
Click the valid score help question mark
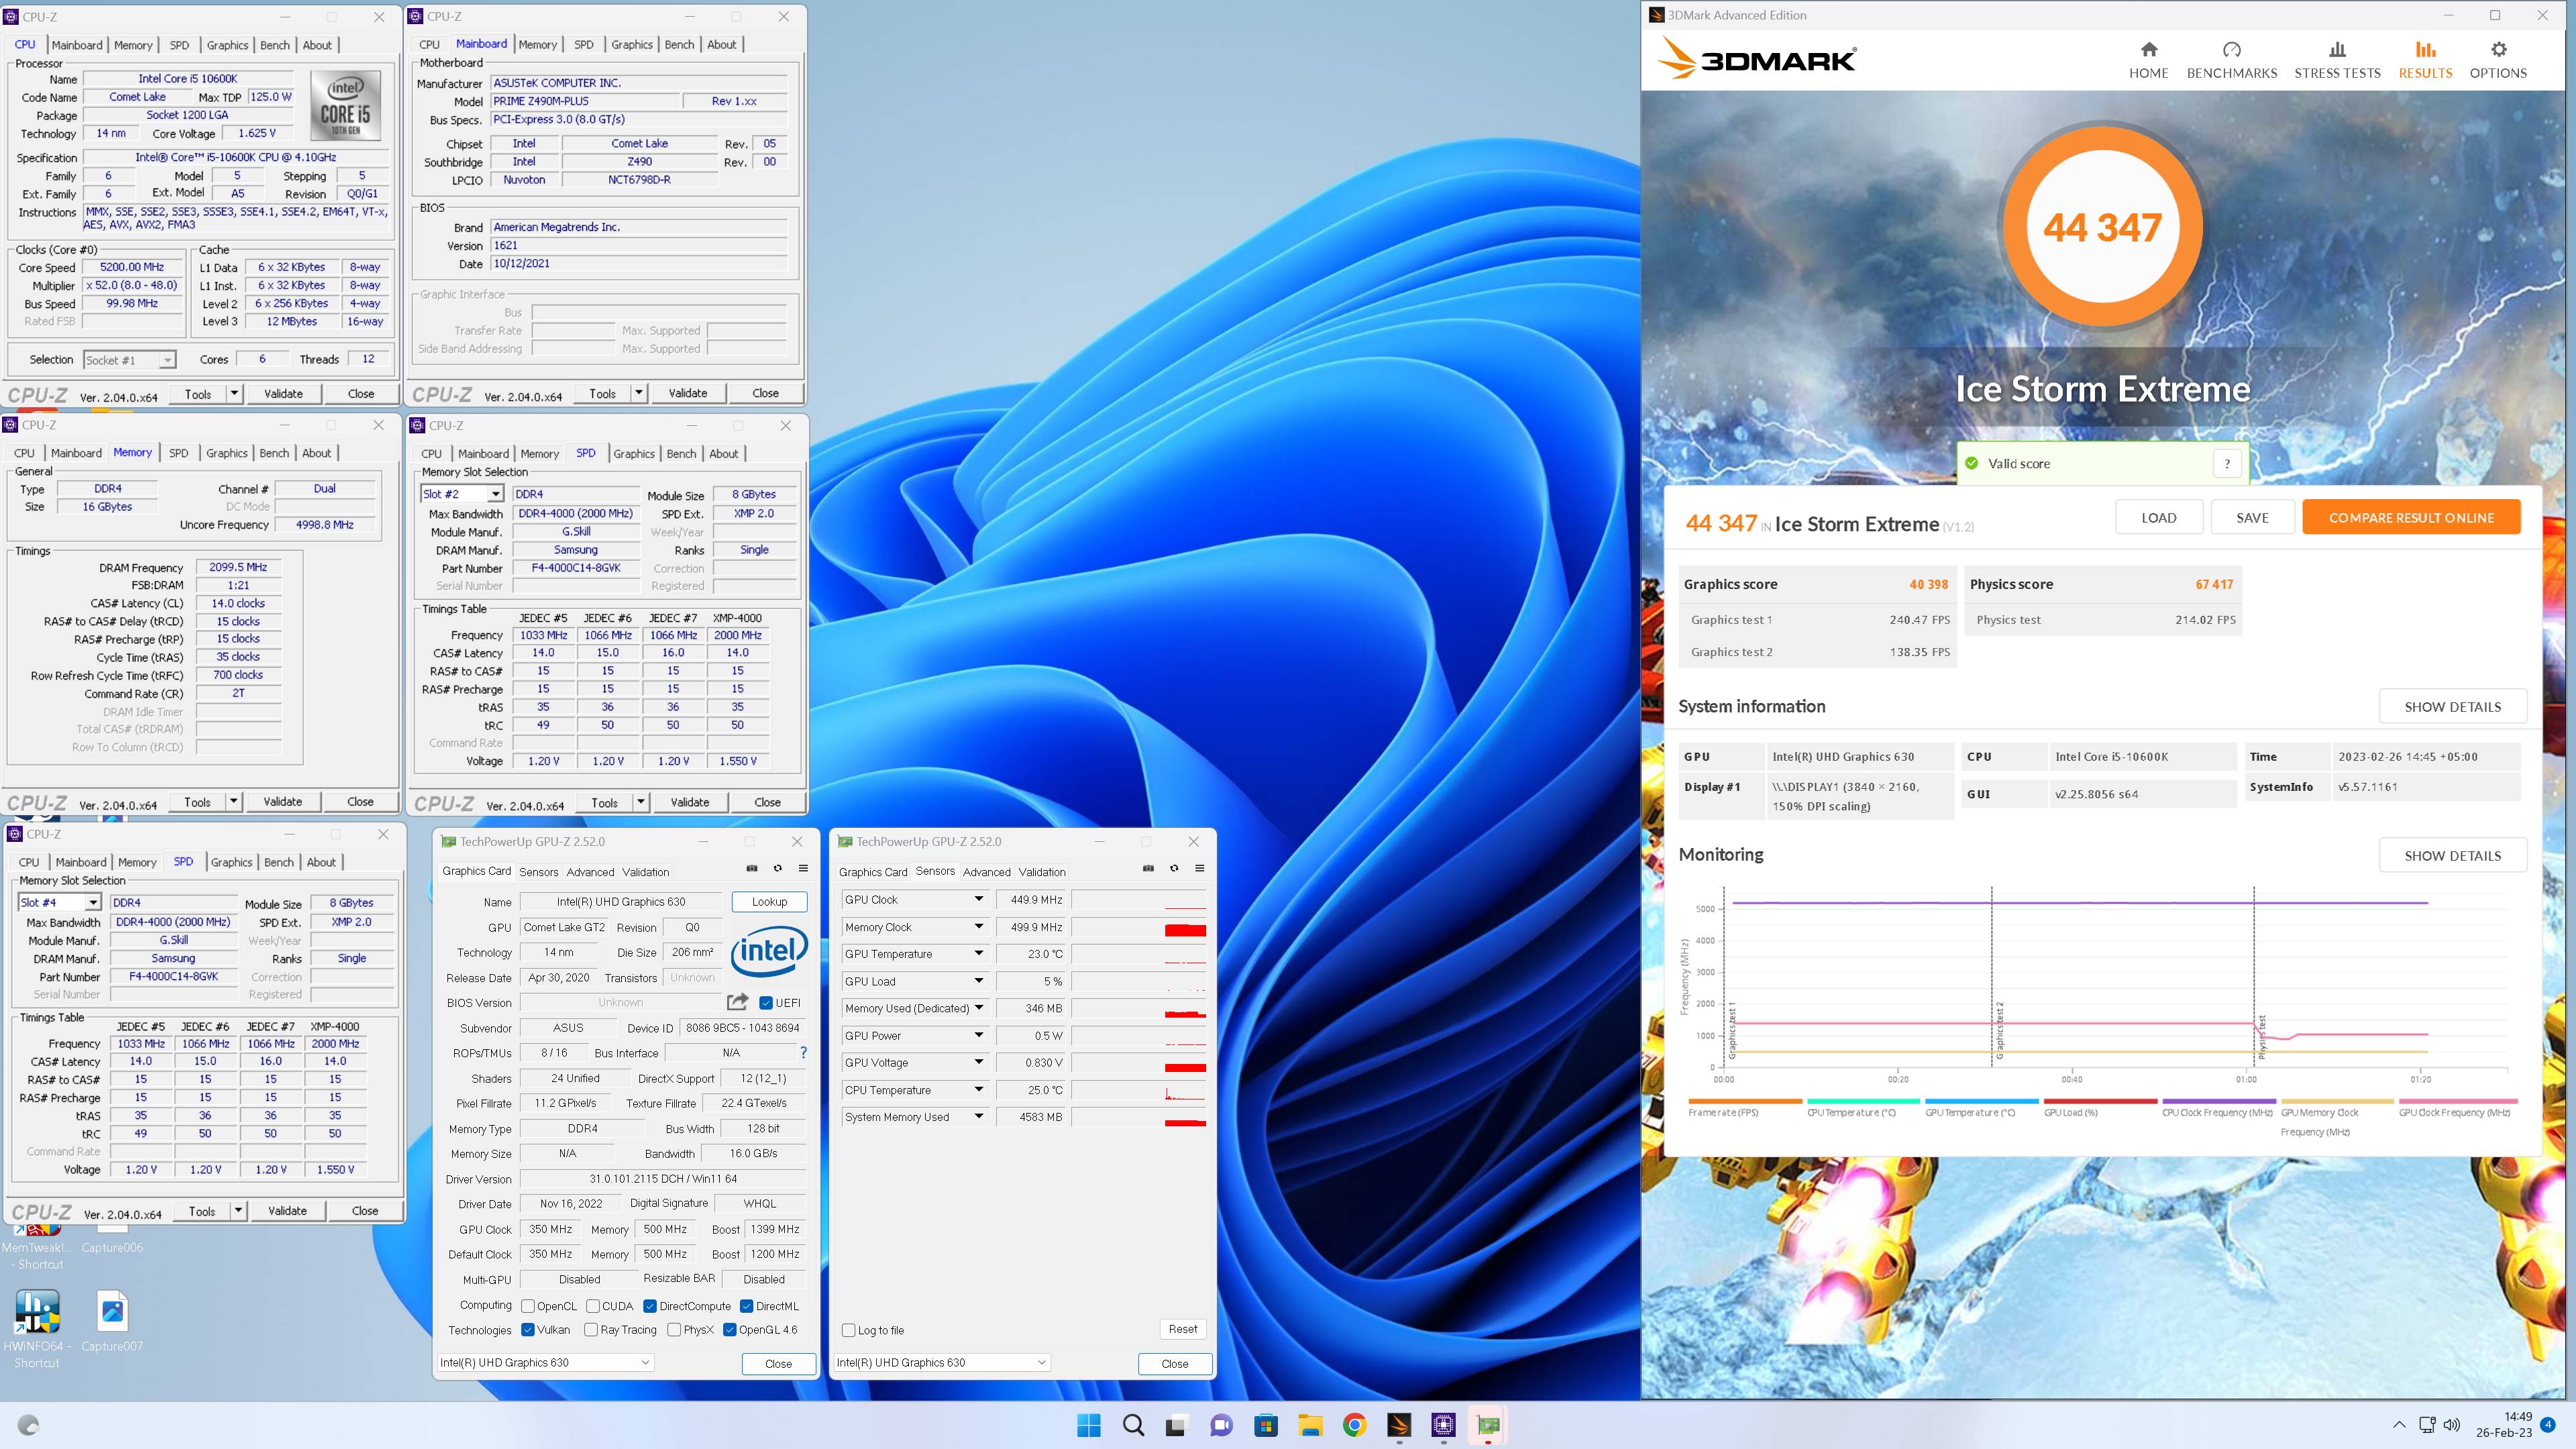pyautogui.click(x=2227, y=464)
